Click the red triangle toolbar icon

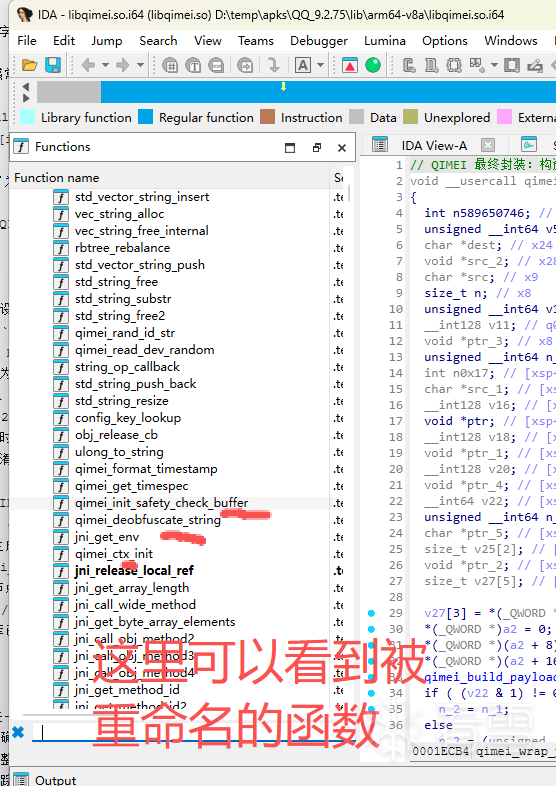[x=349, y=65]
